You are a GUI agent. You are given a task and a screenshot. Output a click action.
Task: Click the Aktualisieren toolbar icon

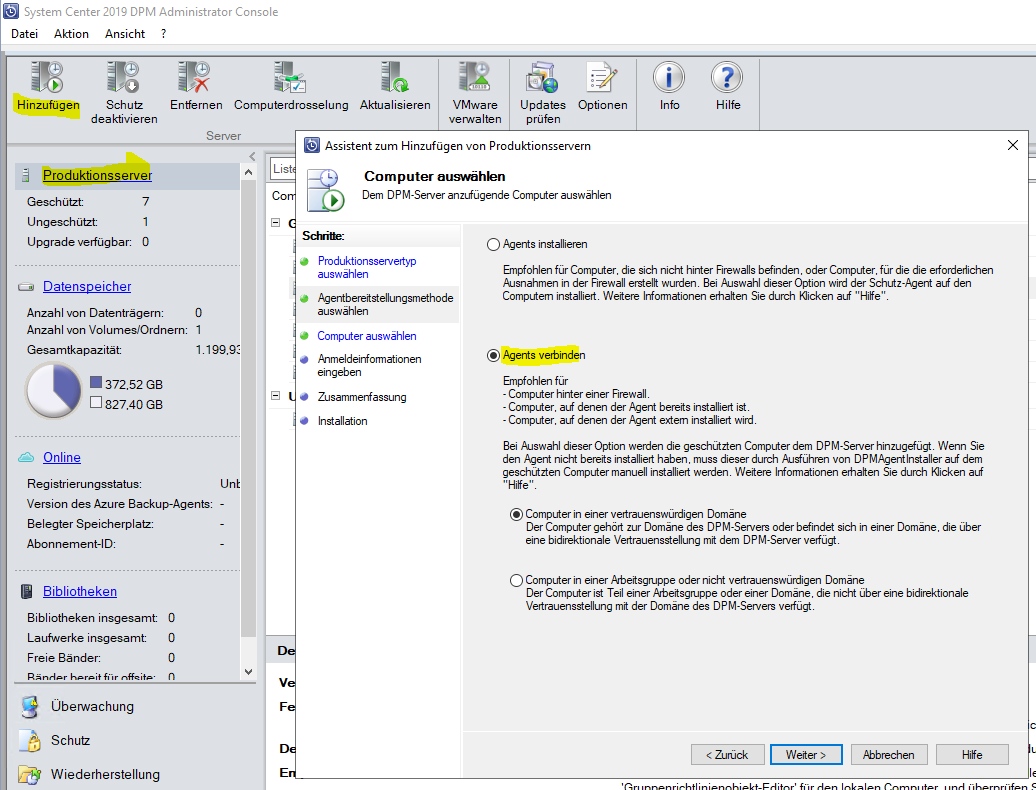(395, 77)
